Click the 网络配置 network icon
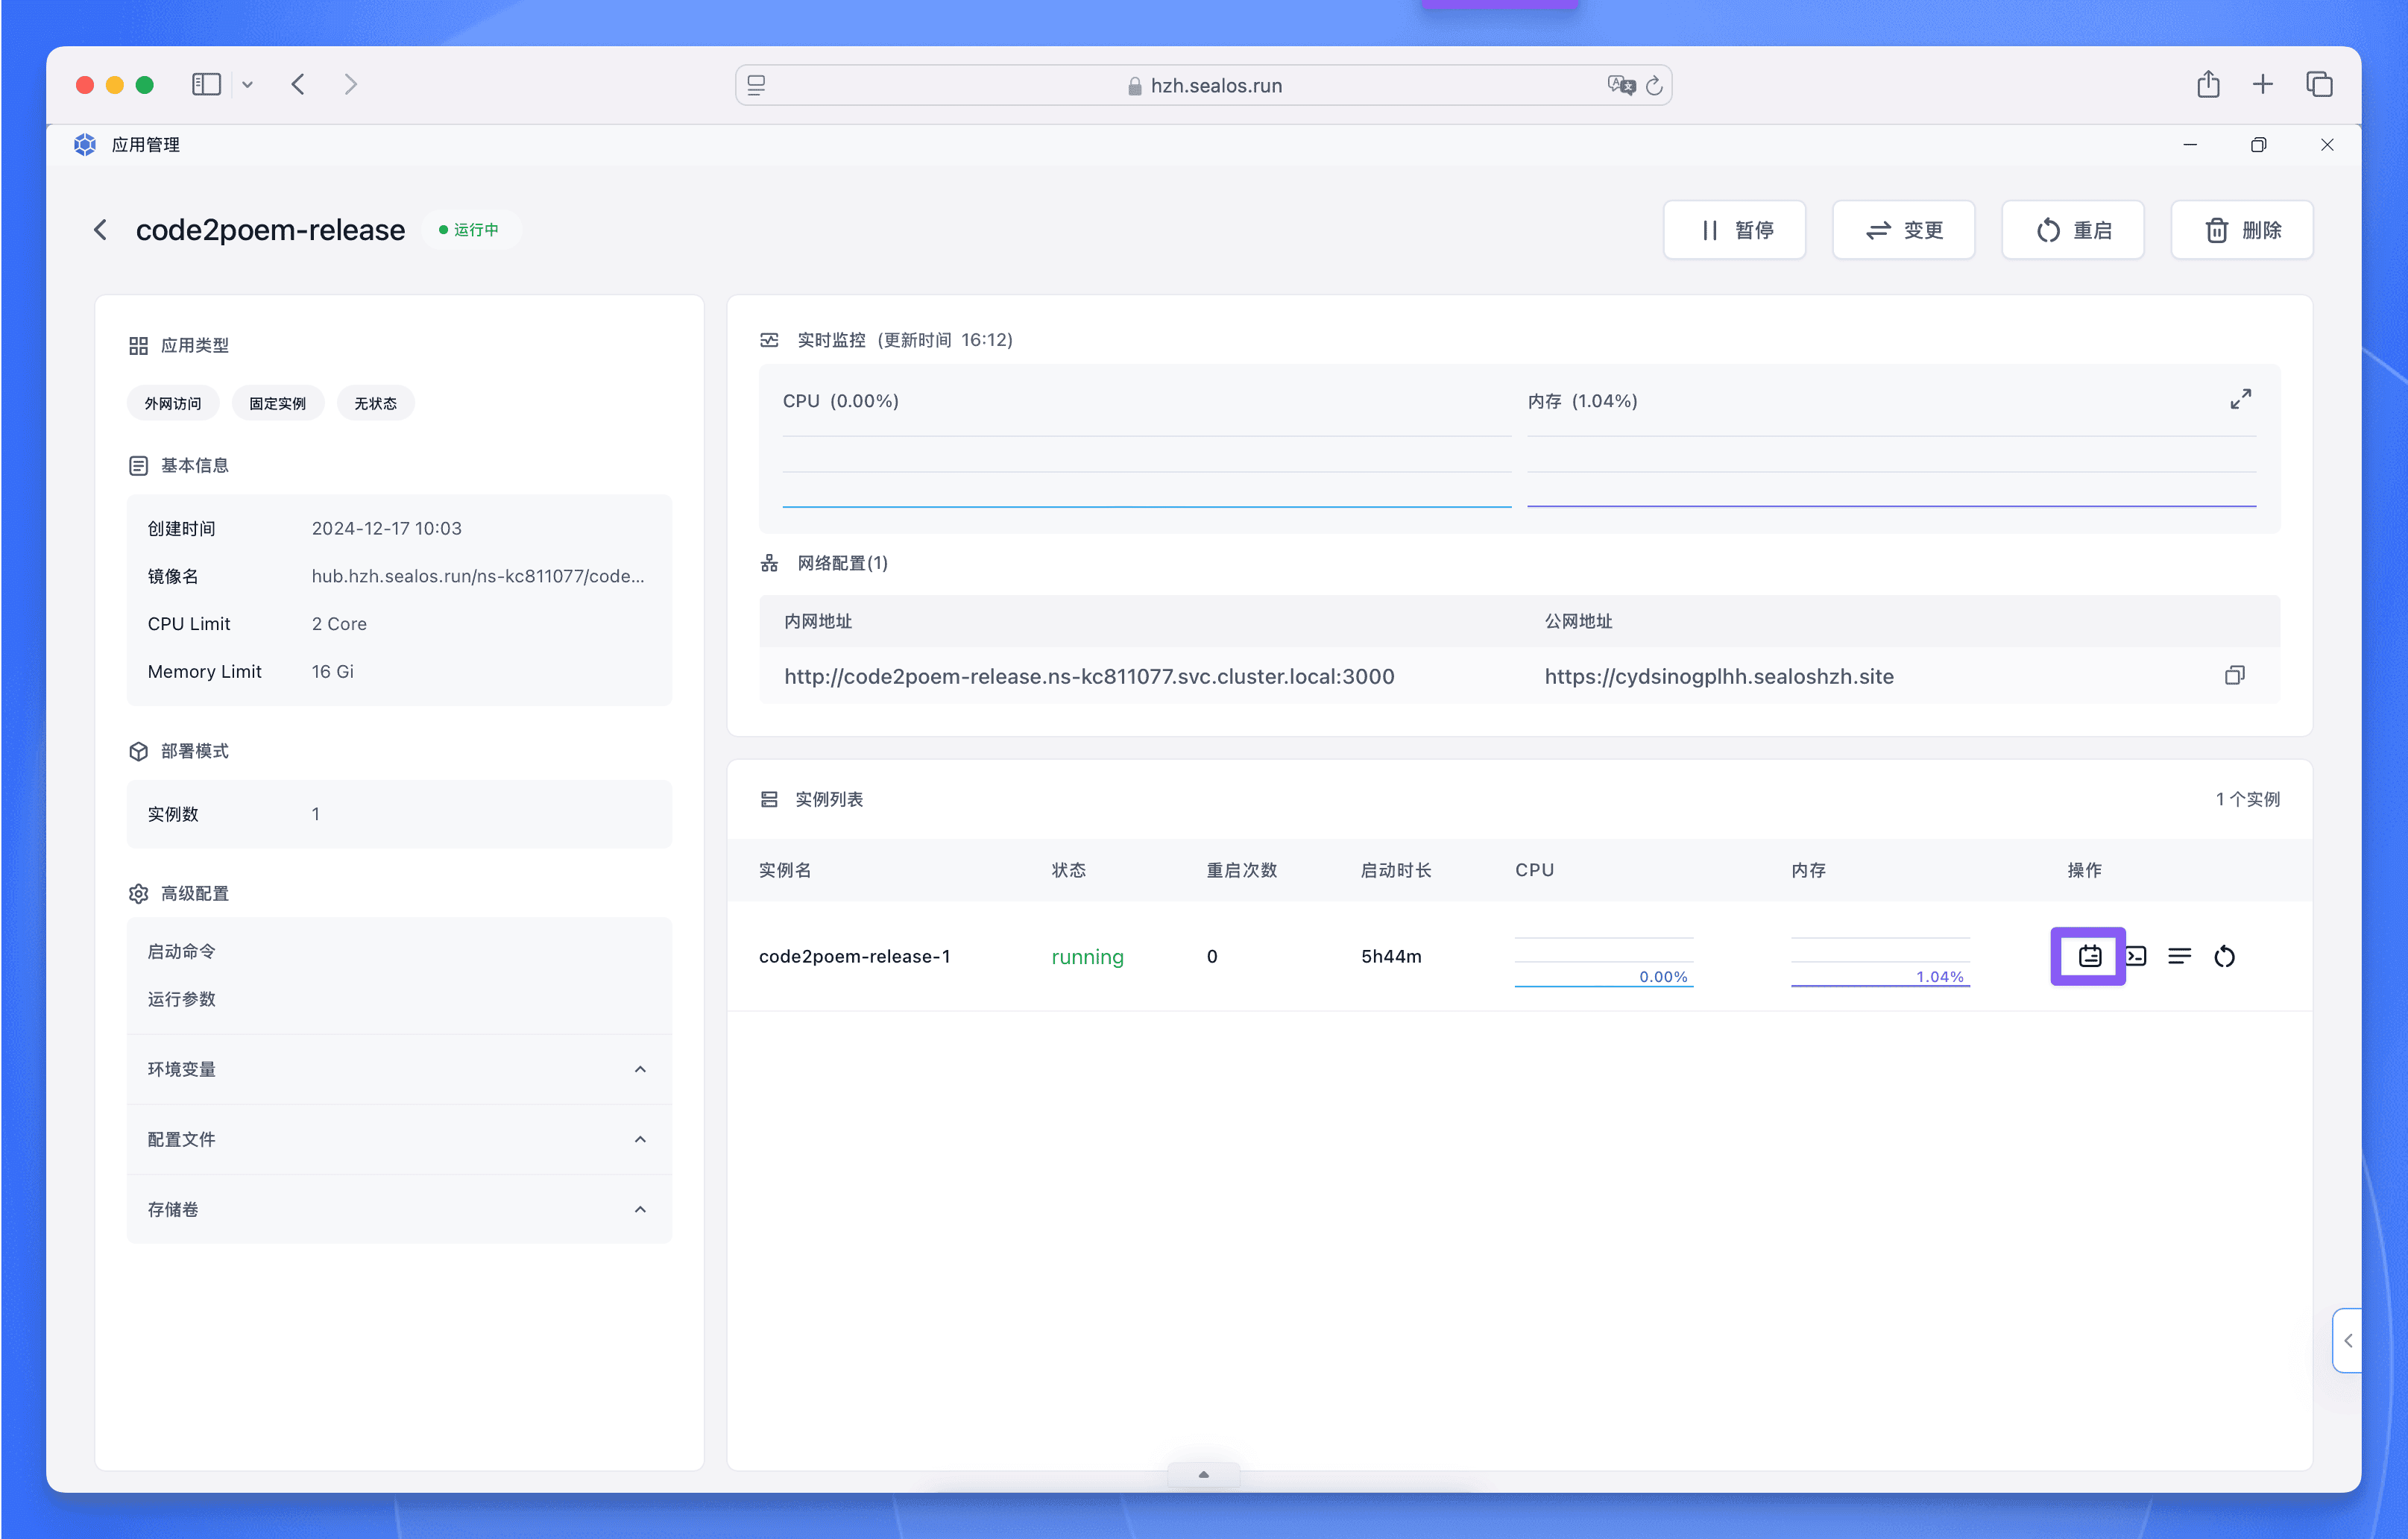 point(769,563)
